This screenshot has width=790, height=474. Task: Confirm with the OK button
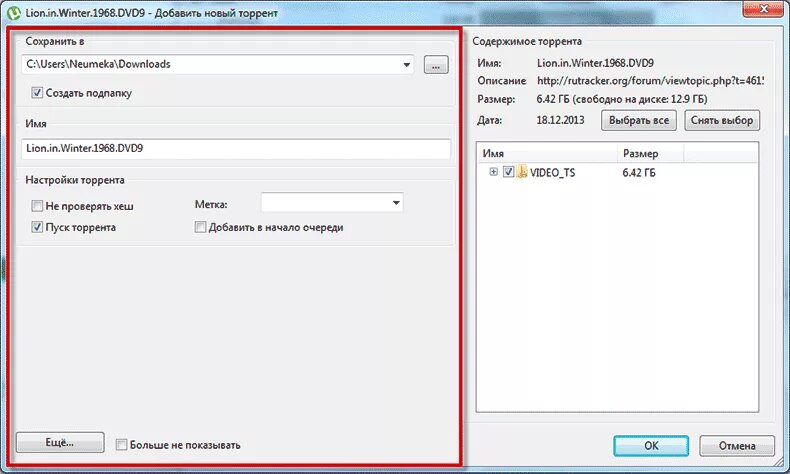click(651, 446)
